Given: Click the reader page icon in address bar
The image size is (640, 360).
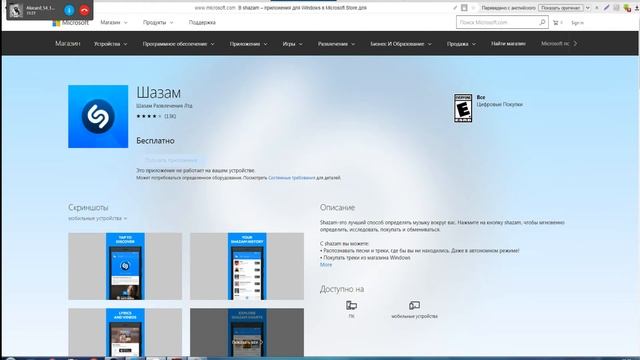Looking at the screenshot, I should (x=464, y=8).
